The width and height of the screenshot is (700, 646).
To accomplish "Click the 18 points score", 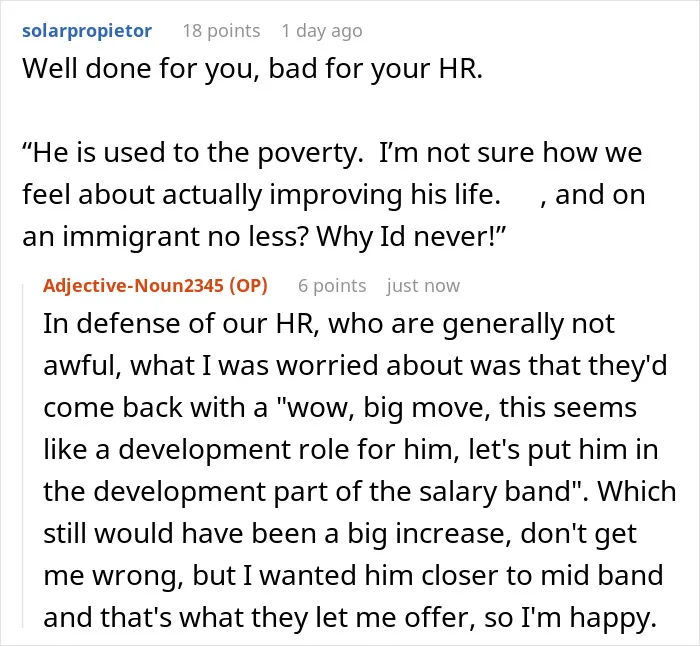I will pyautogui.click(x=221, y=31).
